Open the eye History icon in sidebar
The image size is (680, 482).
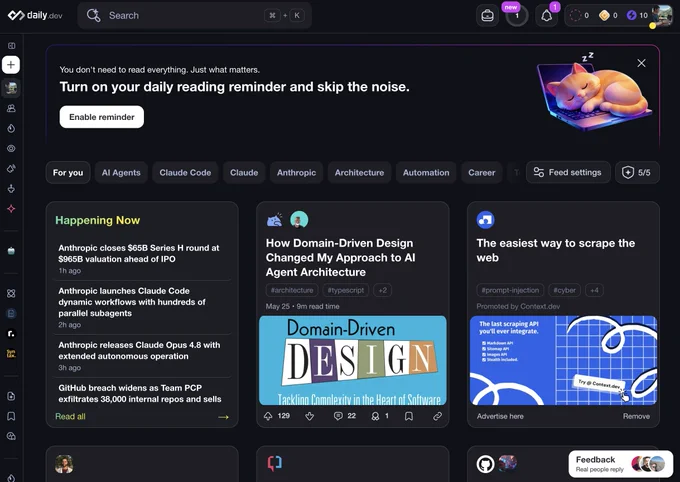[x=11, y=148]
